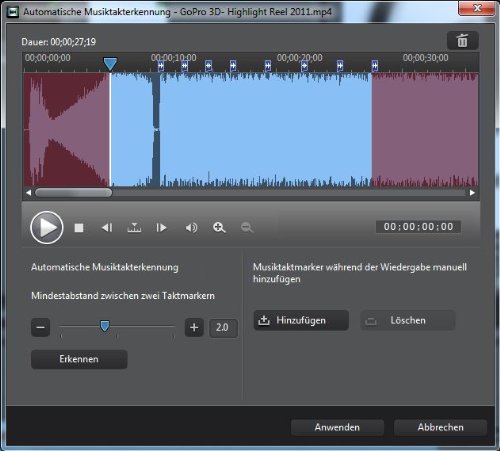Click the Taktmarker distance slider handle
The width and height of the screenshot is (500, 451).
click(105, 326)
